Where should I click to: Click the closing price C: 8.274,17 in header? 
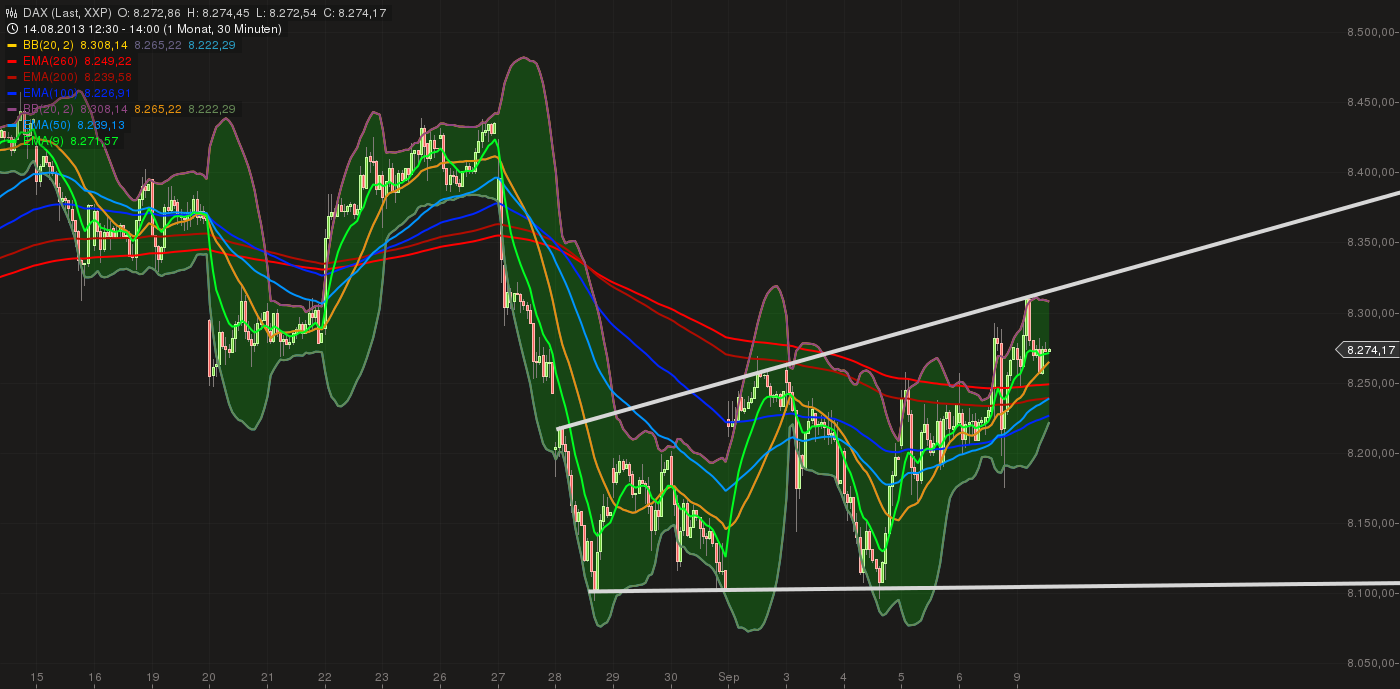(x=354, y=13)
